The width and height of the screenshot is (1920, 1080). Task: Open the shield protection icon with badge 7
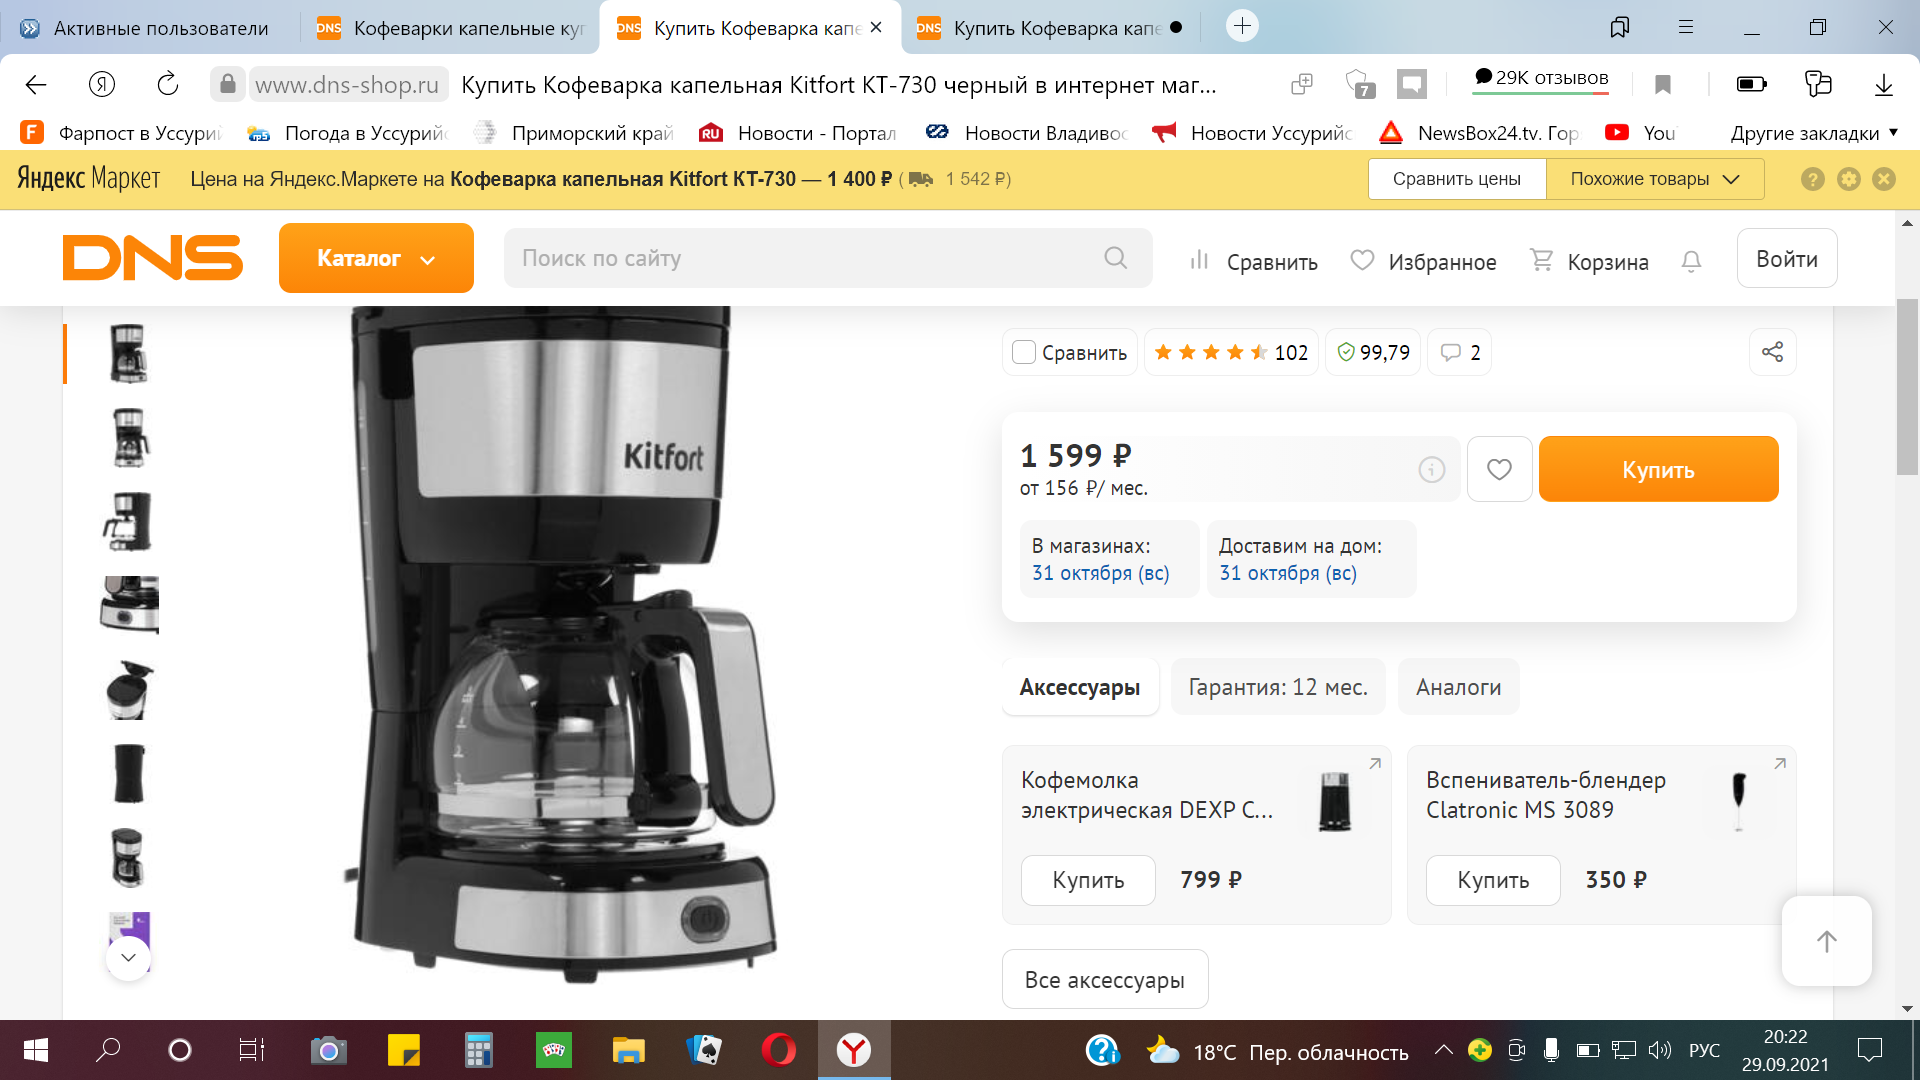click(1361, 85)
